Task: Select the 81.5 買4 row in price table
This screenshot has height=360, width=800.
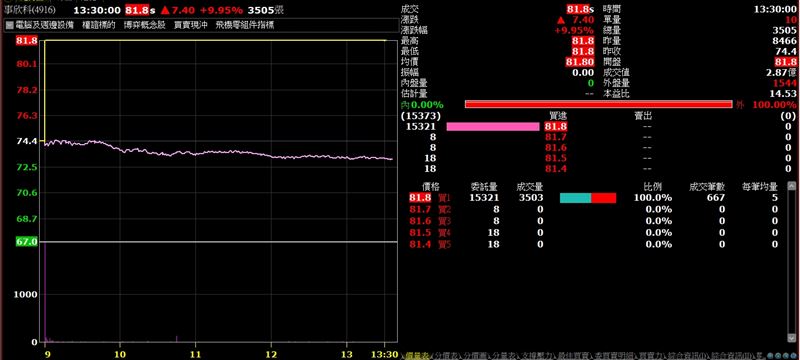Action: [x=594, y=233]
